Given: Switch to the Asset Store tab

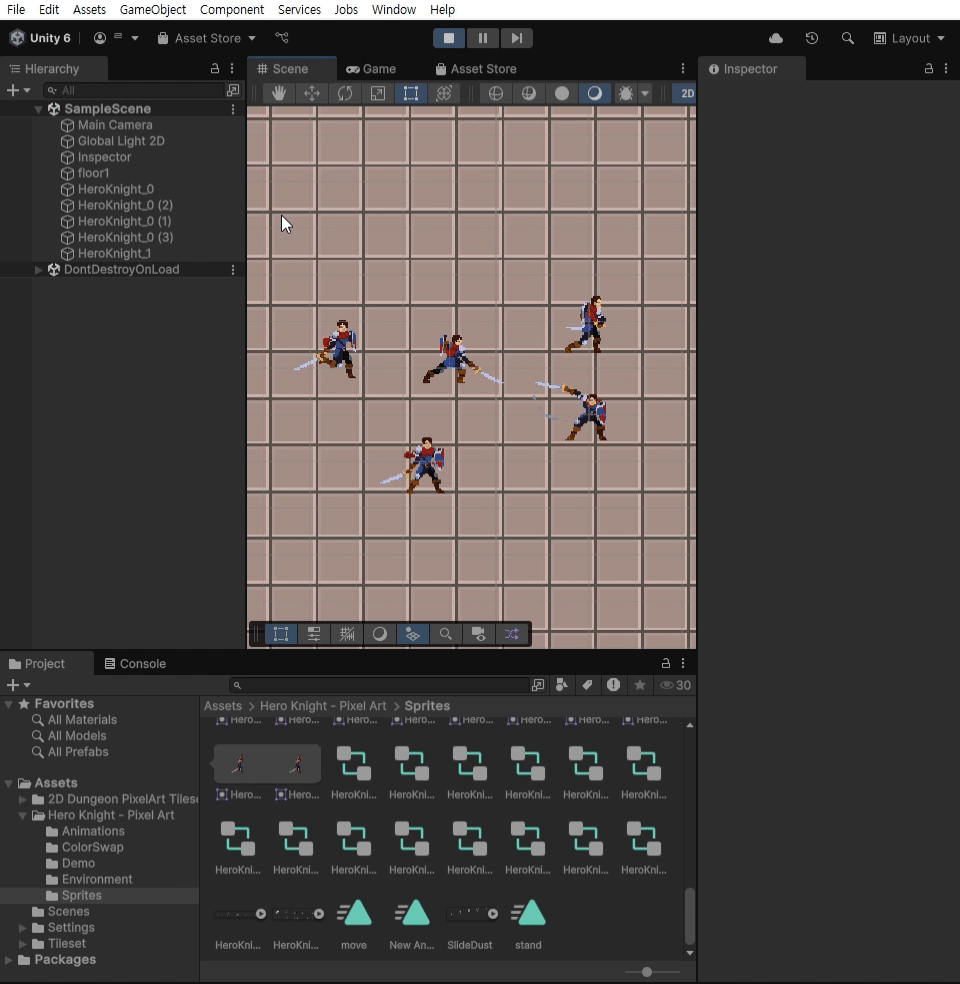Looking at the screenshot, I should tap(476, 69).
